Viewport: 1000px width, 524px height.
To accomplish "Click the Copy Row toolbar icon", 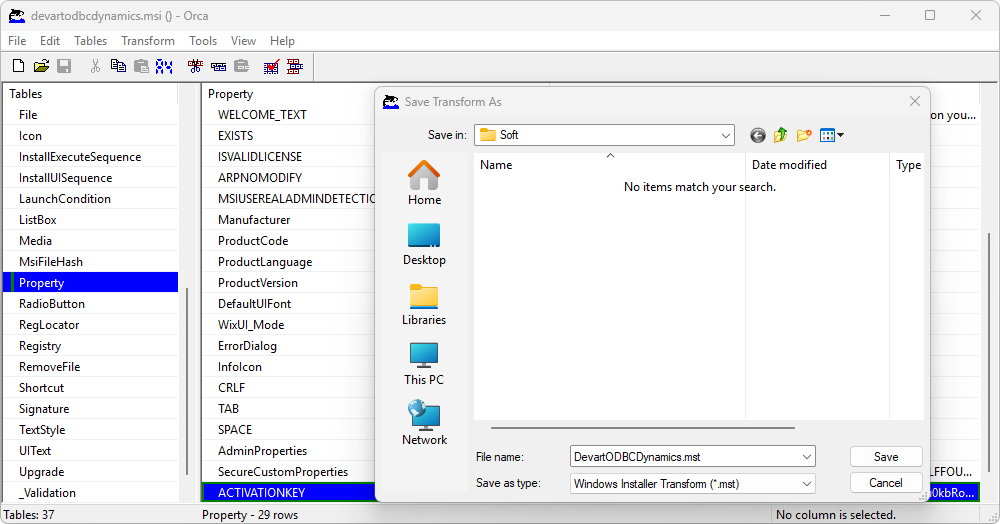I will coord(218,66).
